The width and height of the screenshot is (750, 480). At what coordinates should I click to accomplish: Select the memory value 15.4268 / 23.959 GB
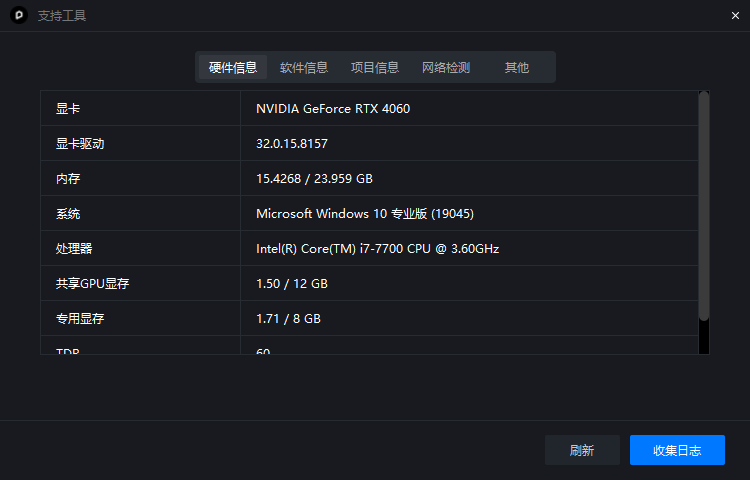coord(314,179)
